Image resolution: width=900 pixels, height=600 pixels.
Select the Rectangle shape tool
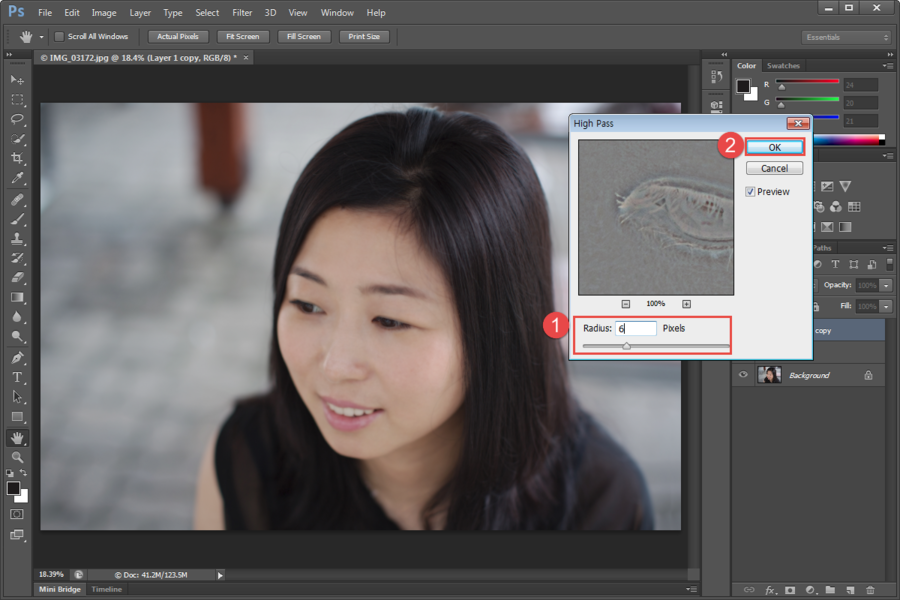[x=17, y=417]
